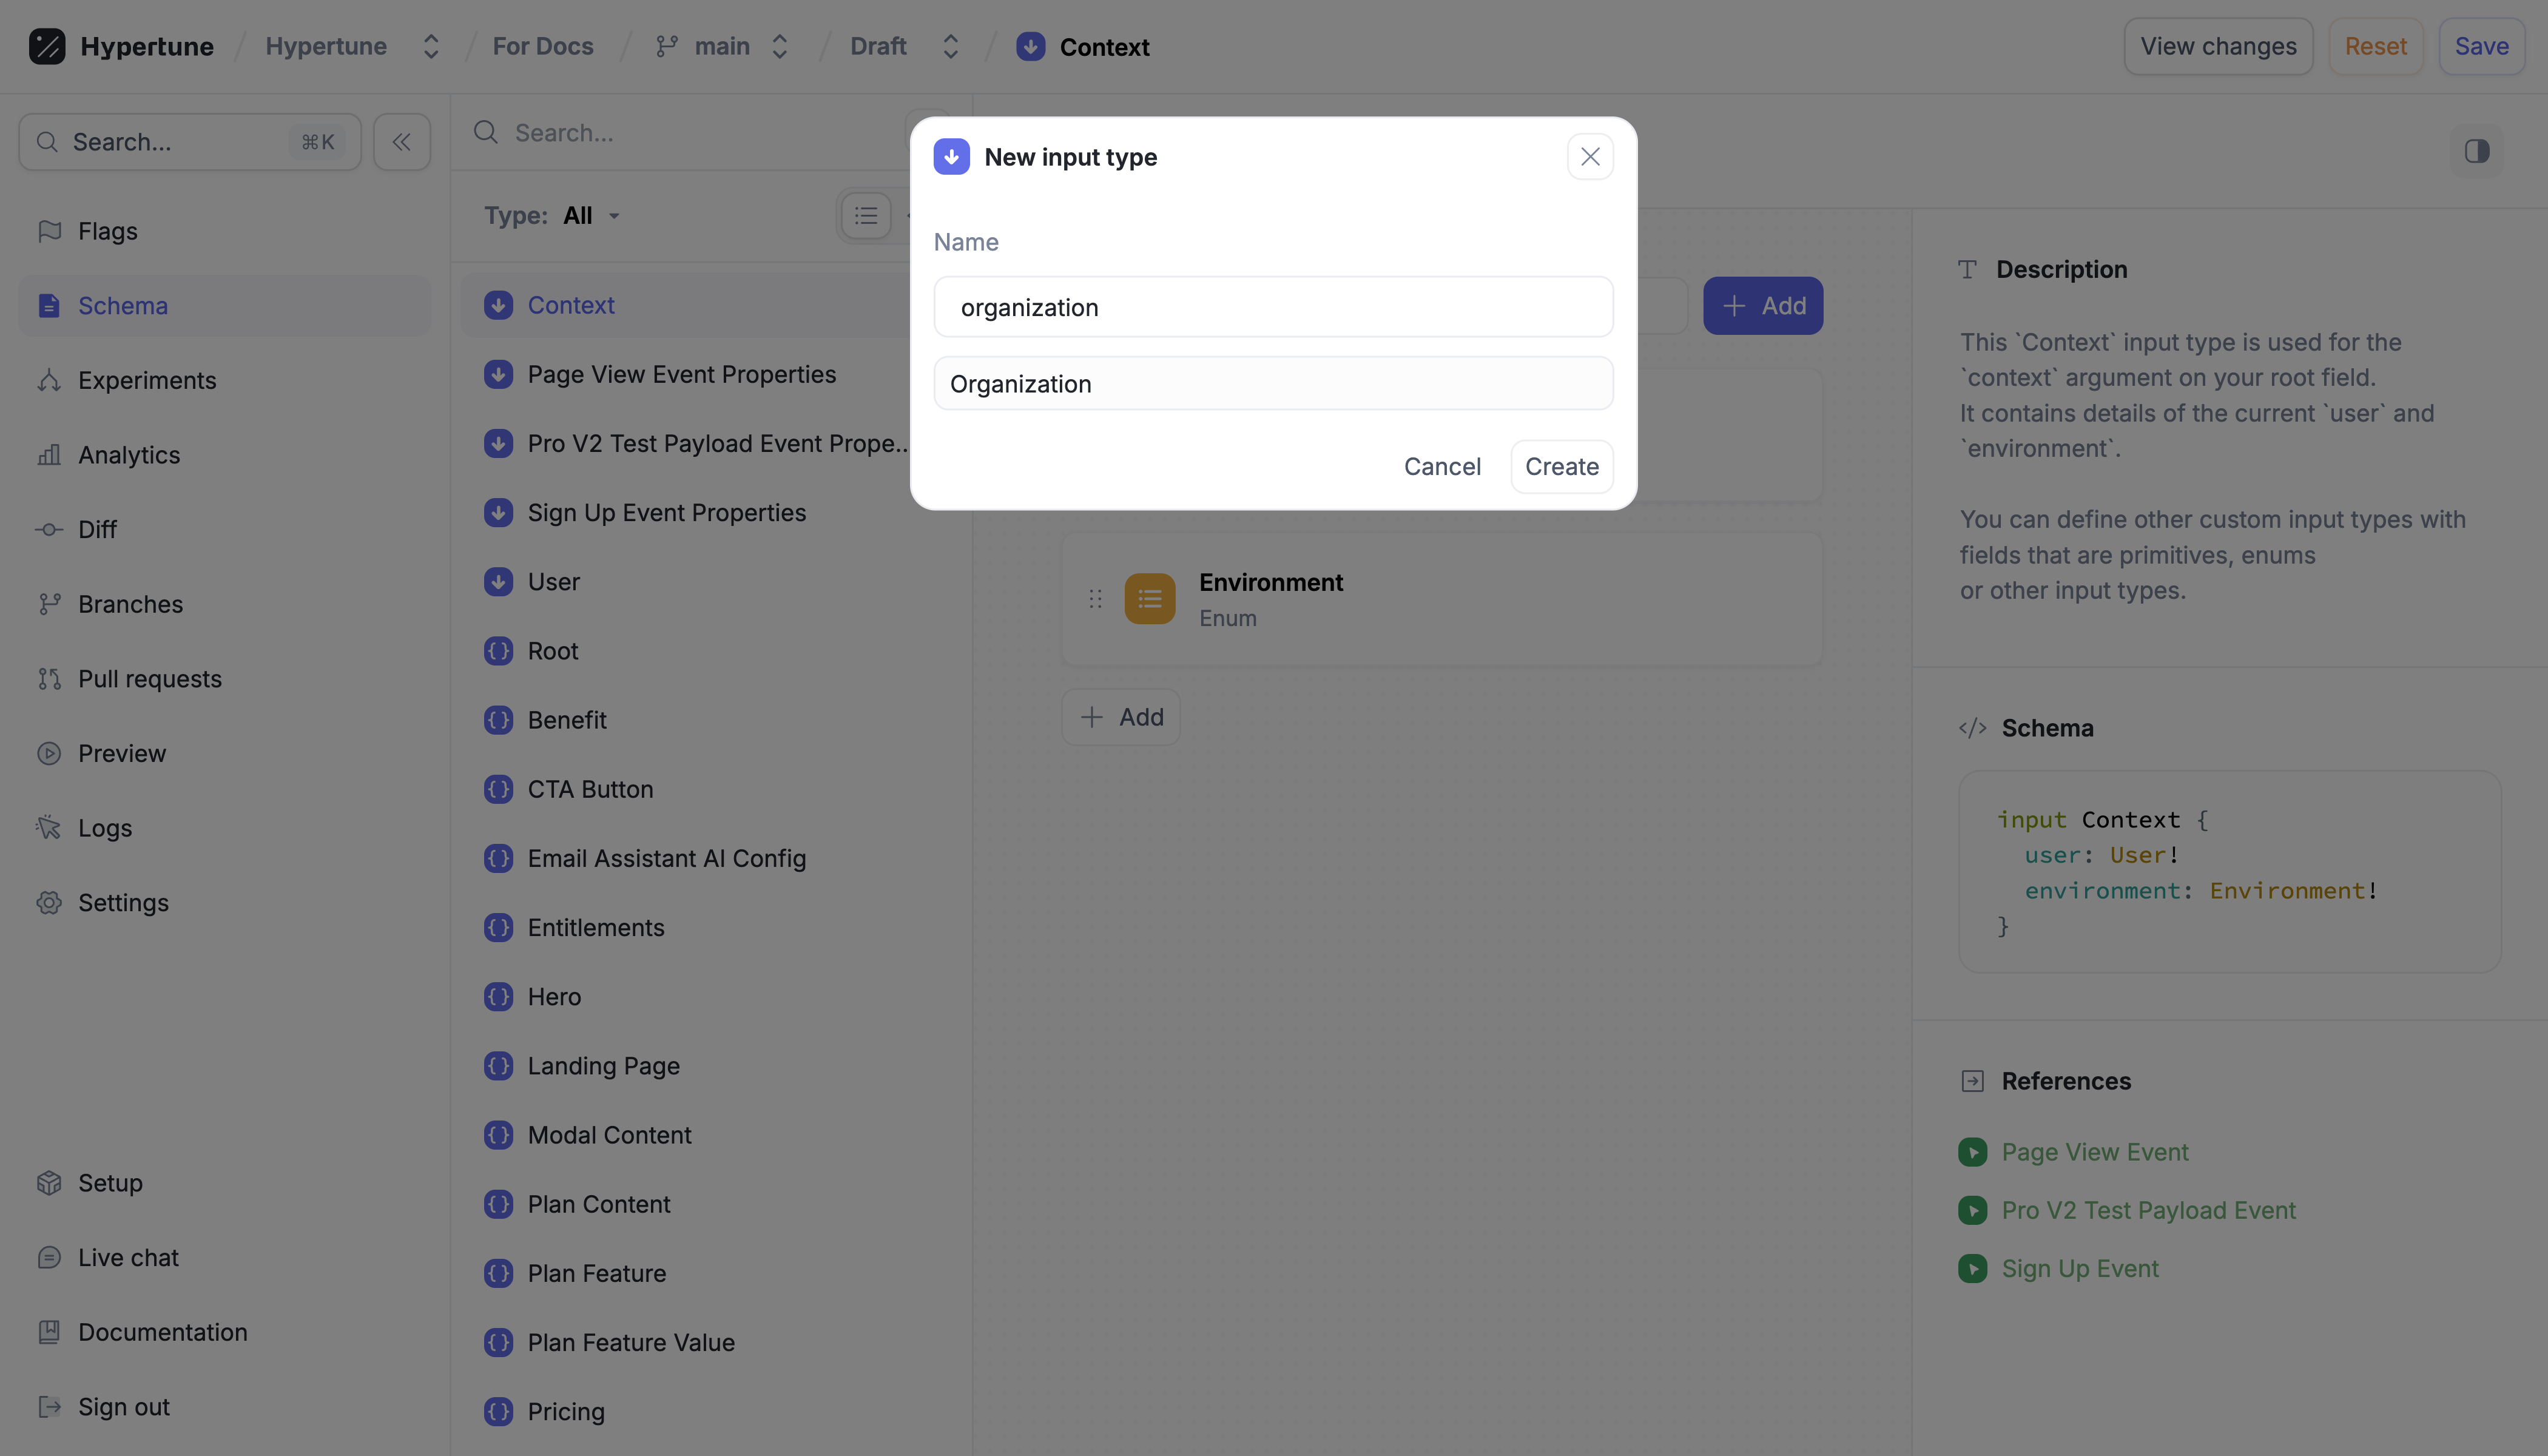The width and height of the screenshot is (2548, 1456).
Task: Close the New input type dialog
Action: pos(1590,157)
